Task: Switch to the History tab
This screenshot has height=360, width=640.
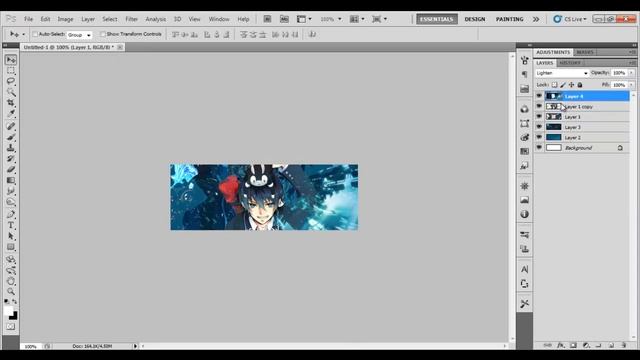Action: tap(570, 63)
